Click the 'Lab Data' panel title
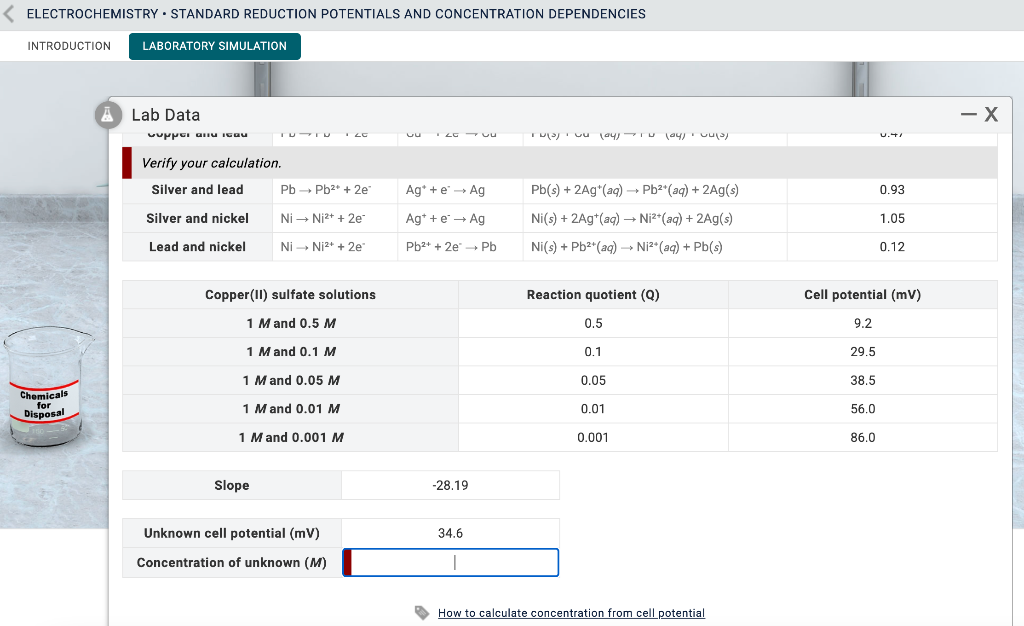Viewport: 1024px width, 626px height. click(x=166, y=115)
